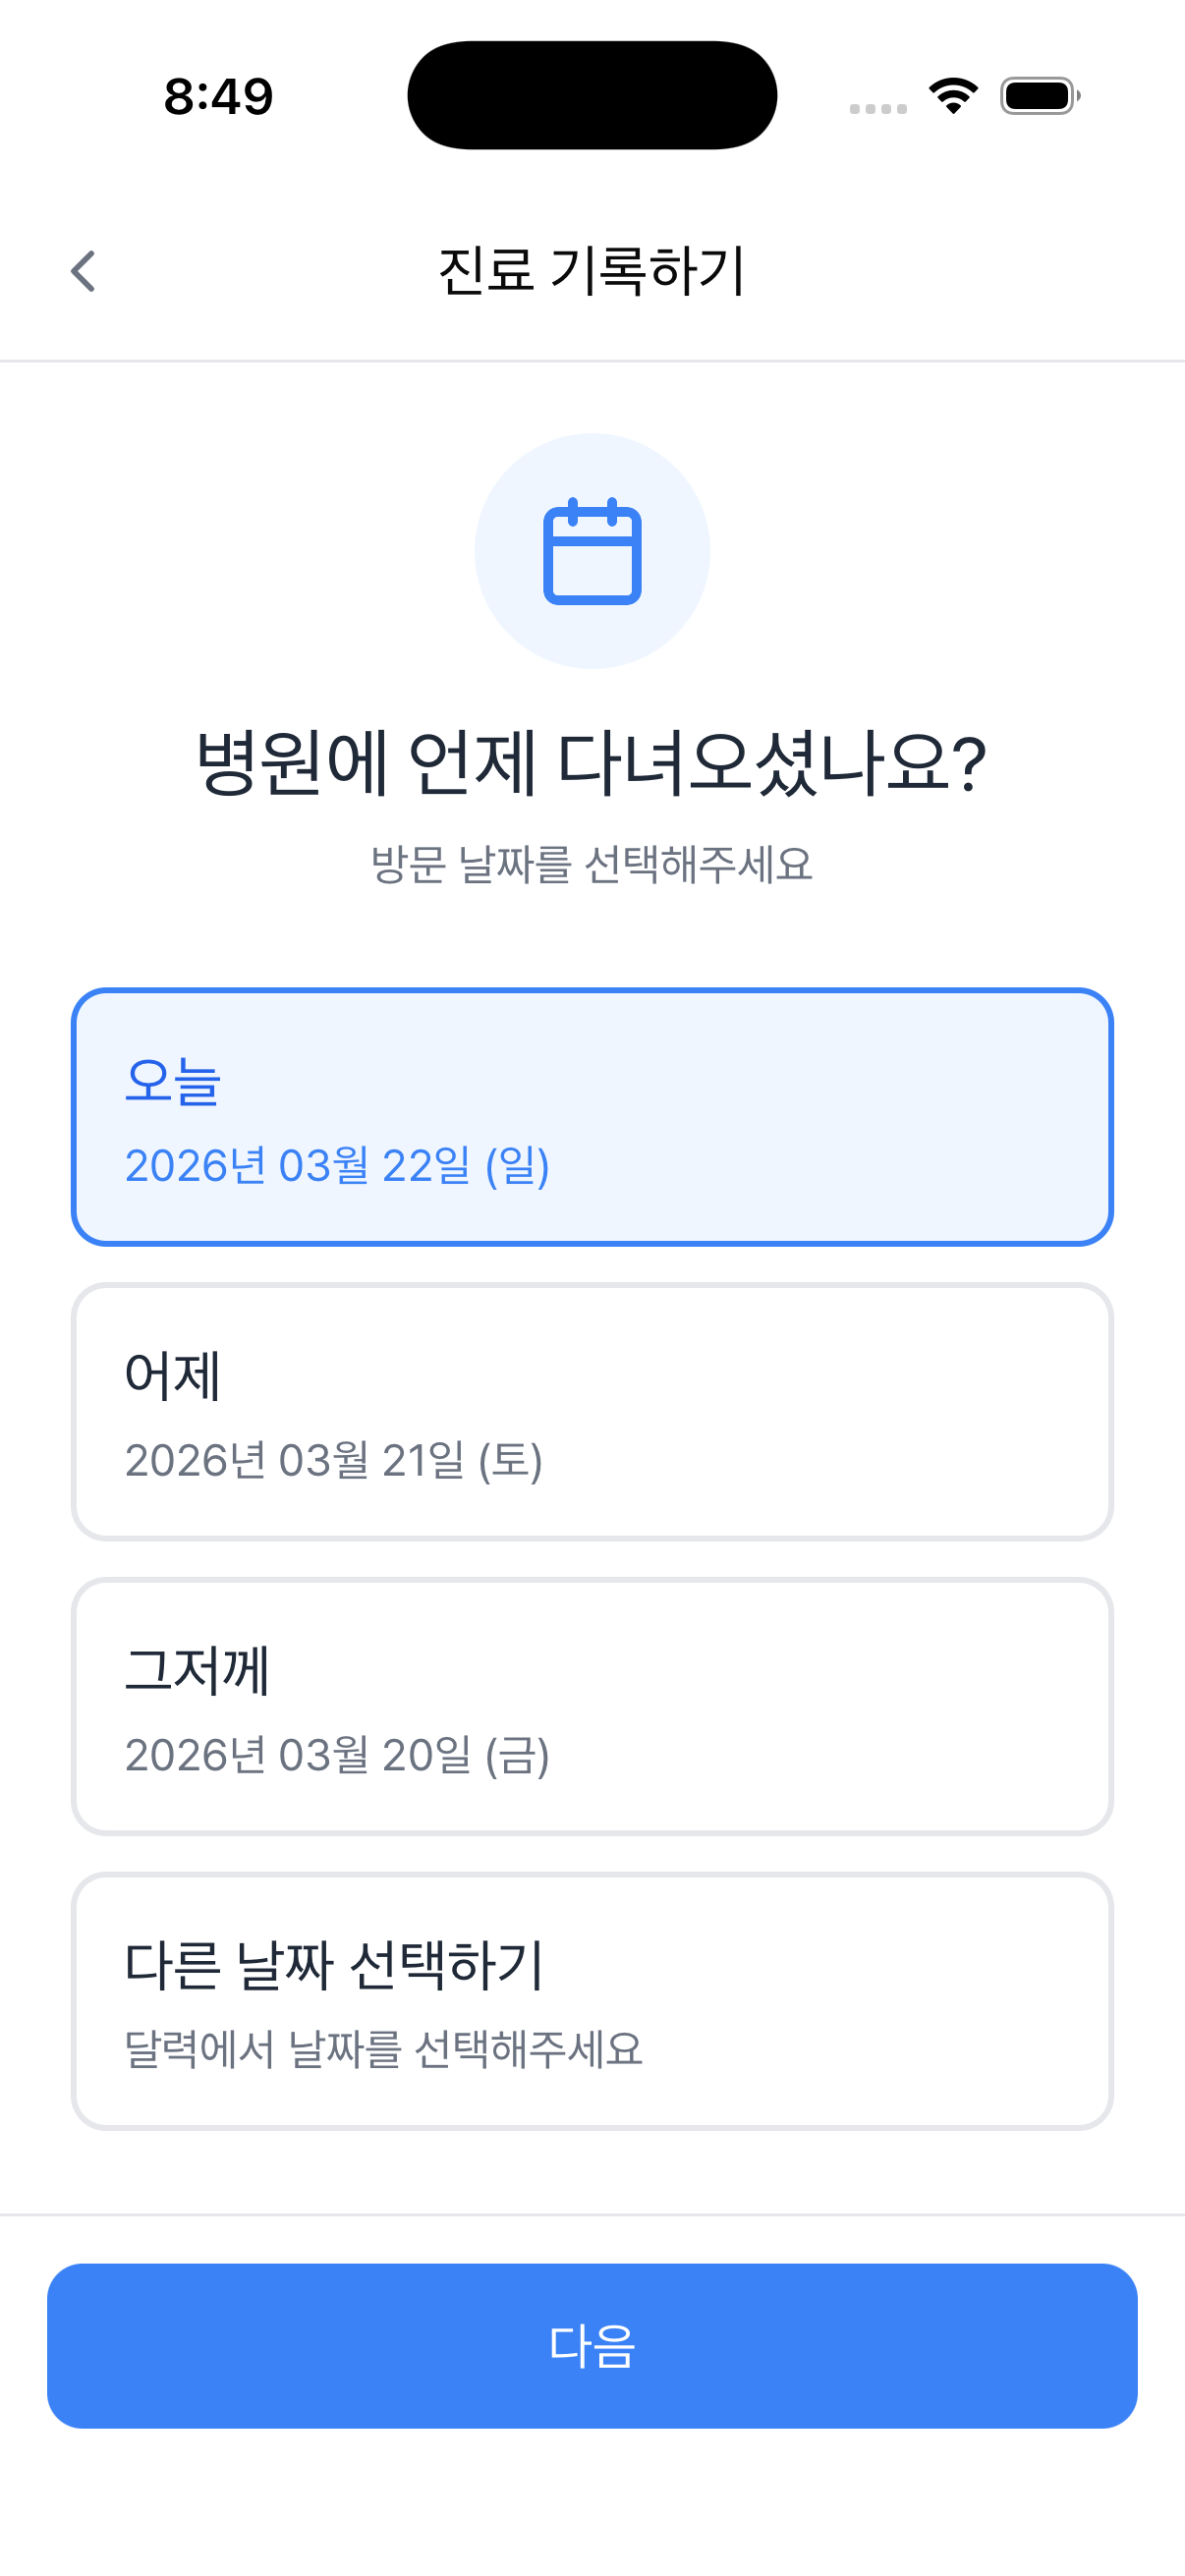Image resolution: width=1185 pixels, height=2576 pixels.
Task: Tap the 그저께 label text
Action: [197, 1670]
